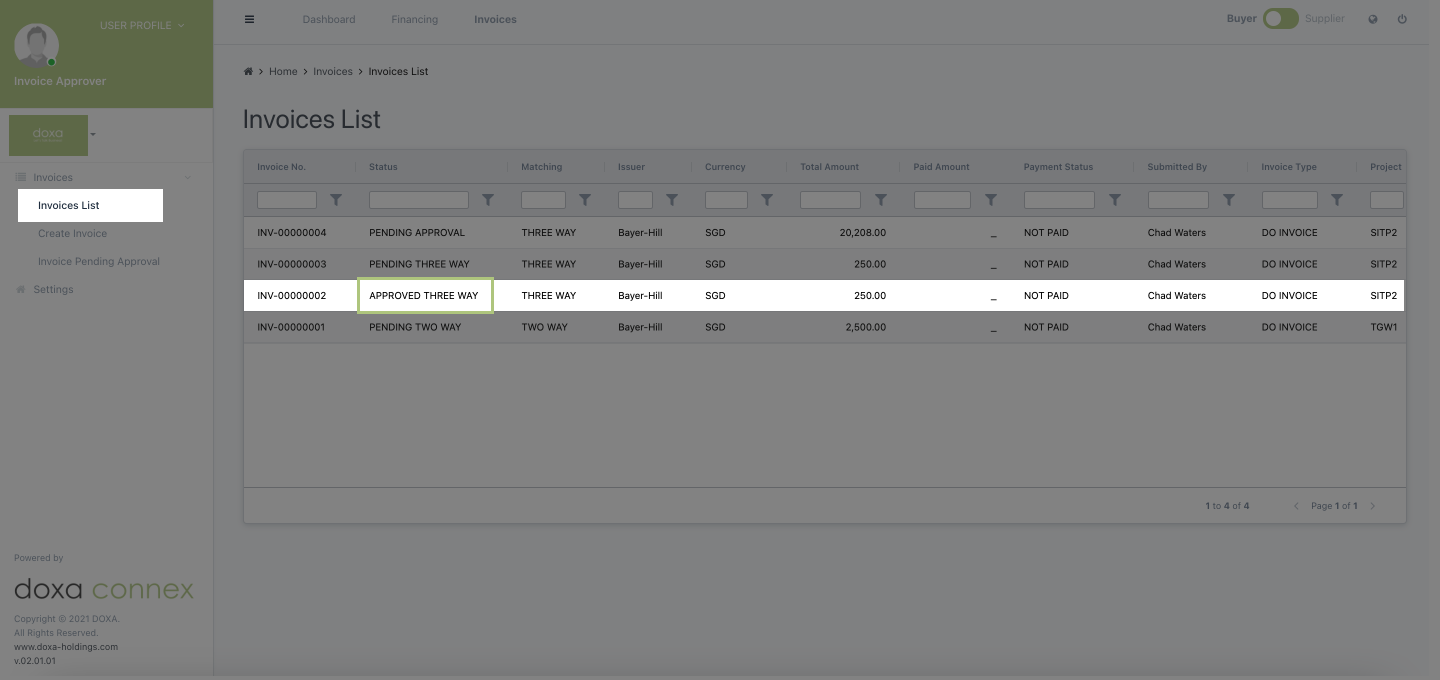Click the globe language icon
The height and width of the screenshot is (680, 1440).
click(1373, 19)
